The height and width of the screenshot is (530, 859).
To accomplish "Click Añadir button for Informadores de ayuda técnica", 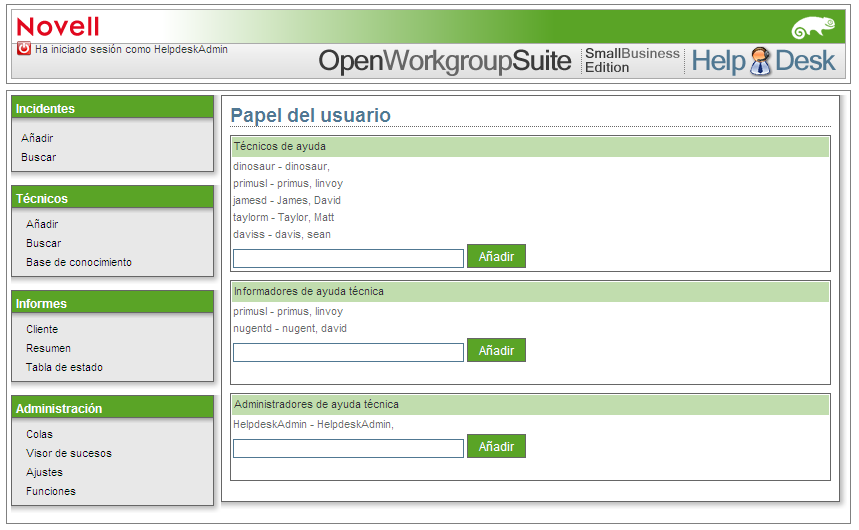I will [496, 350].
